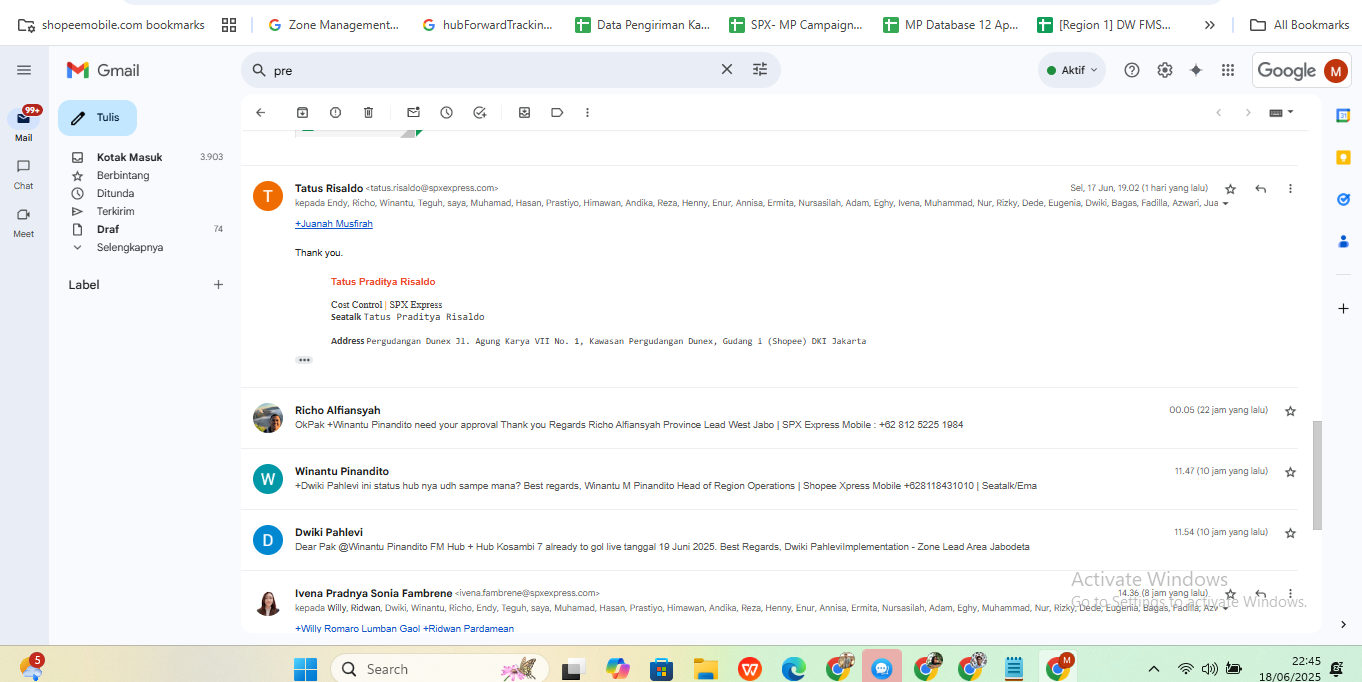Clear the search box text
Screen dimensions: 1362x682
point(727,70)
